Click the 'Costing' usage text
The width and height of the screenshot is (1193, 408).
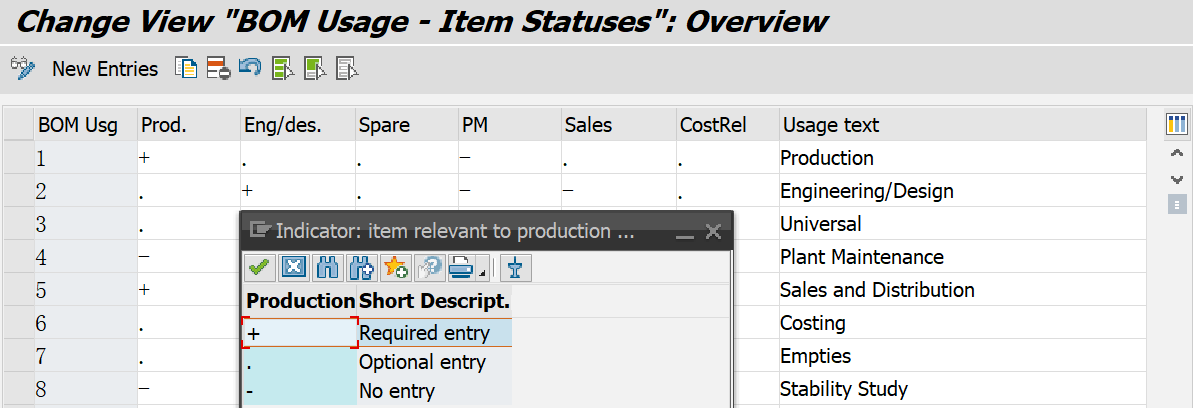point(813,323)
